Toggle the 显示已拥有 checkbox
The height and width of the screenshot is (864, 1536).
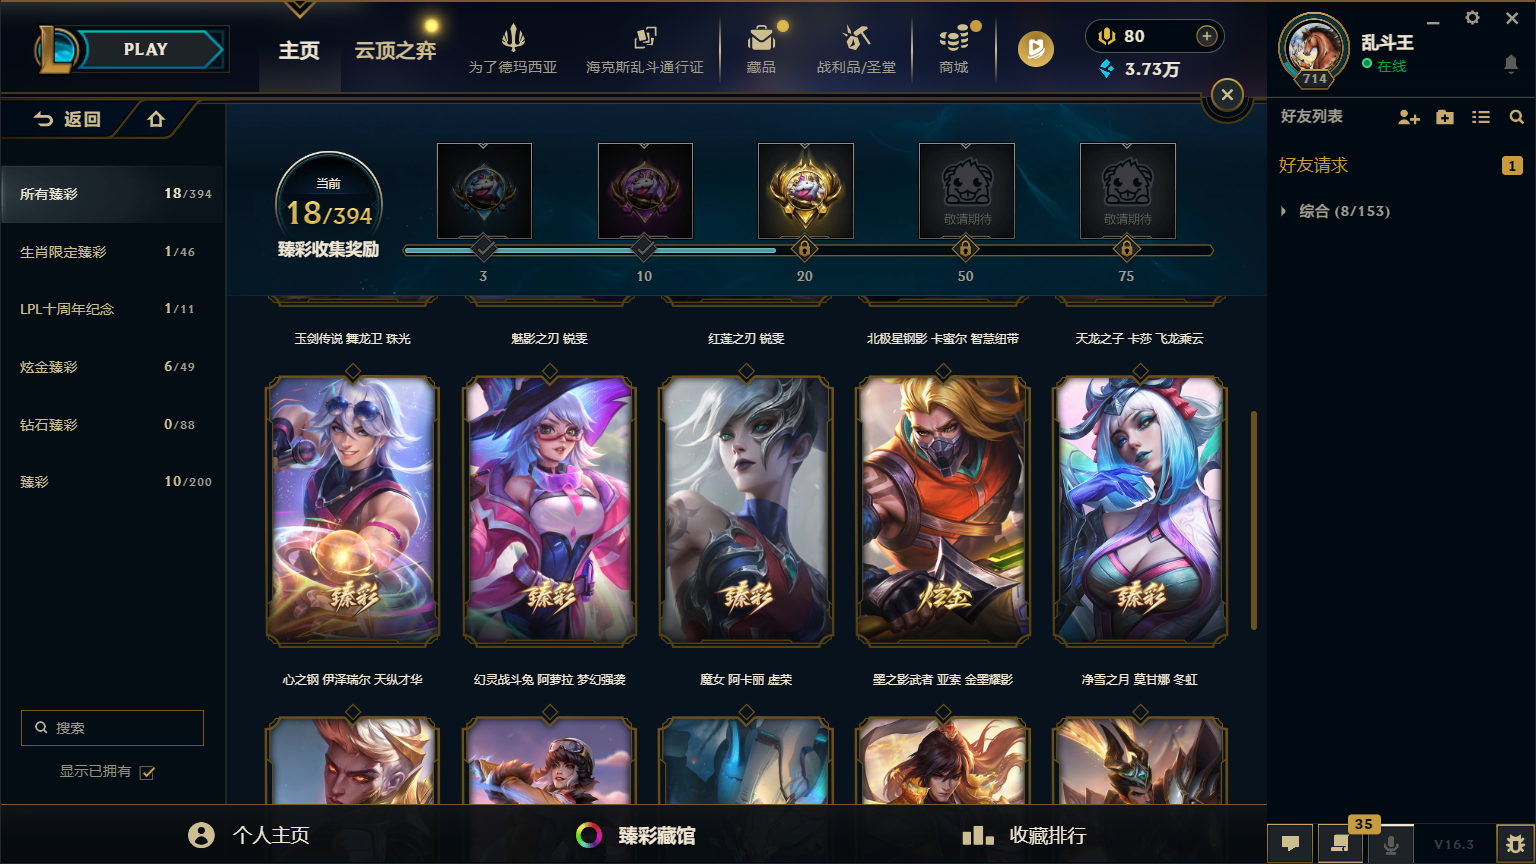[x=147, y=772]
